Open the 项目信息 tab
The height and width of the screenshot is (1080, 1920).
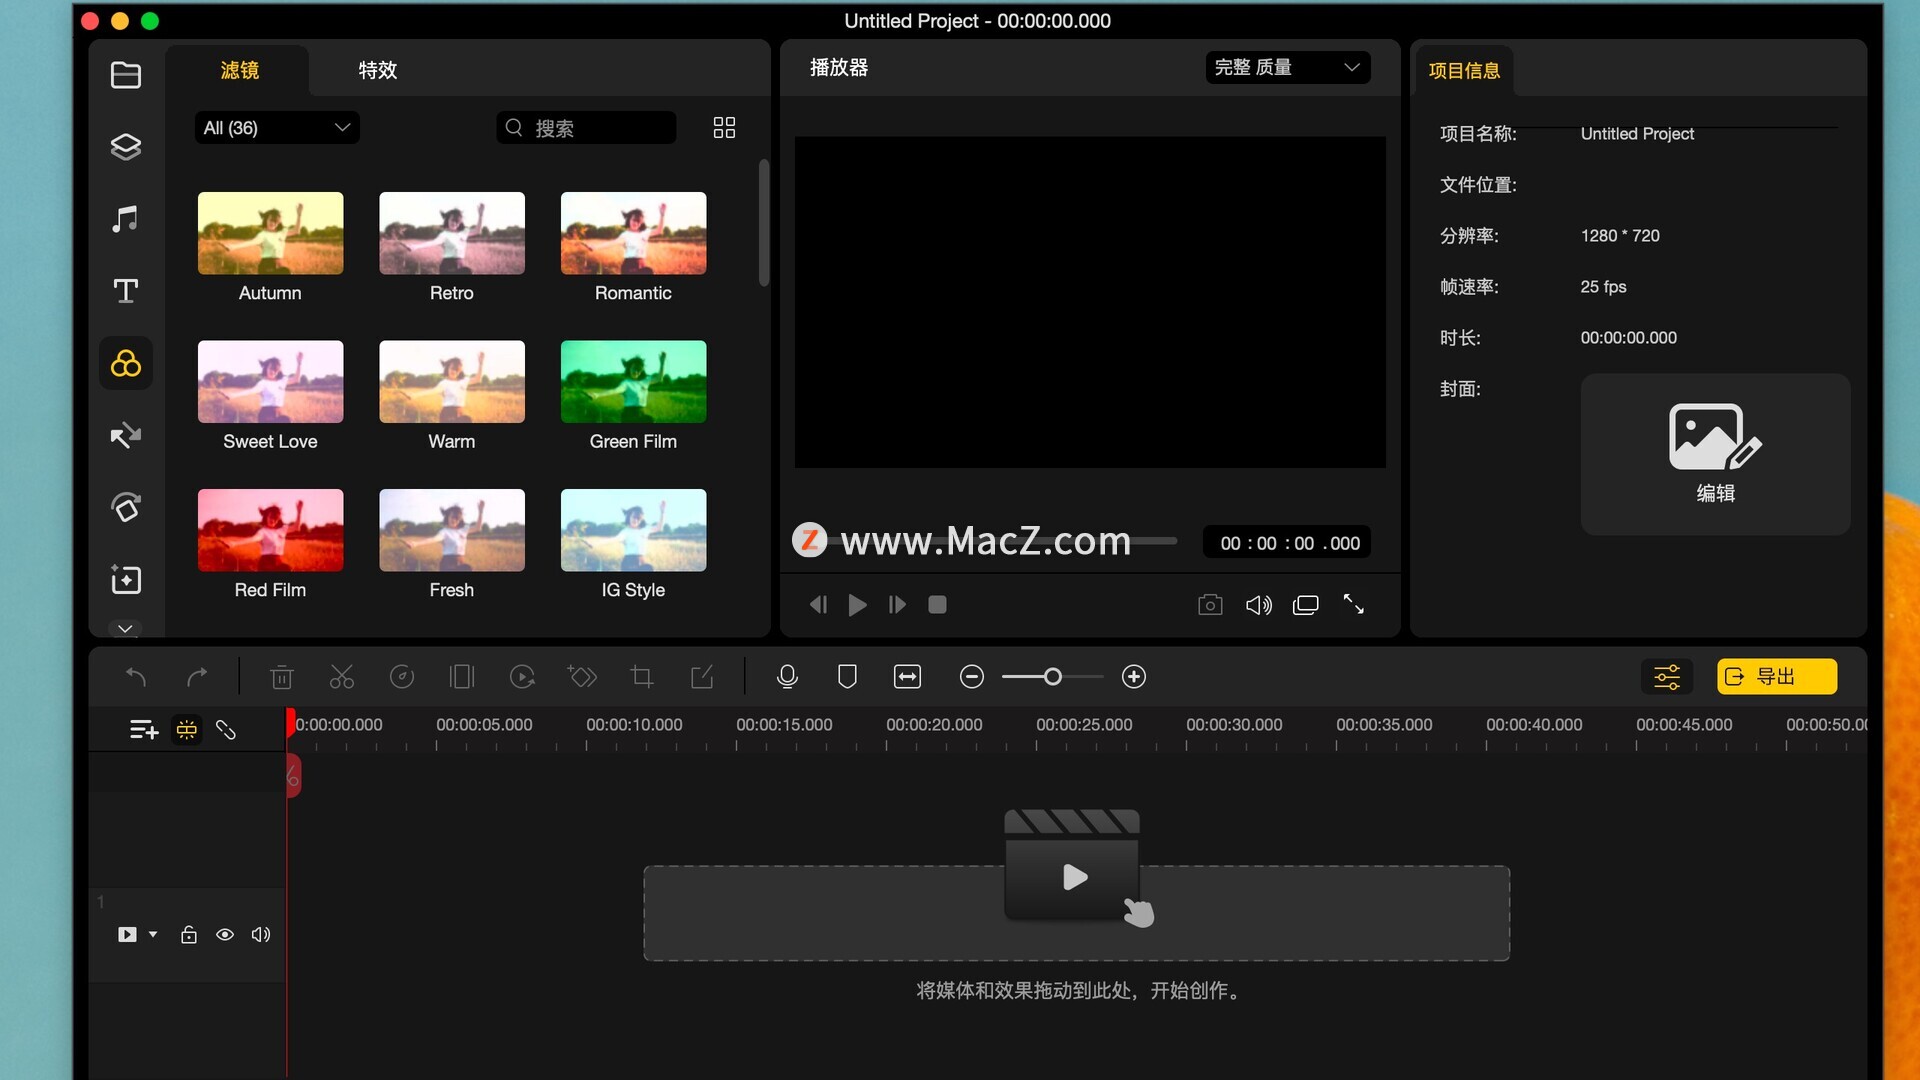[x=1464, y=71]
